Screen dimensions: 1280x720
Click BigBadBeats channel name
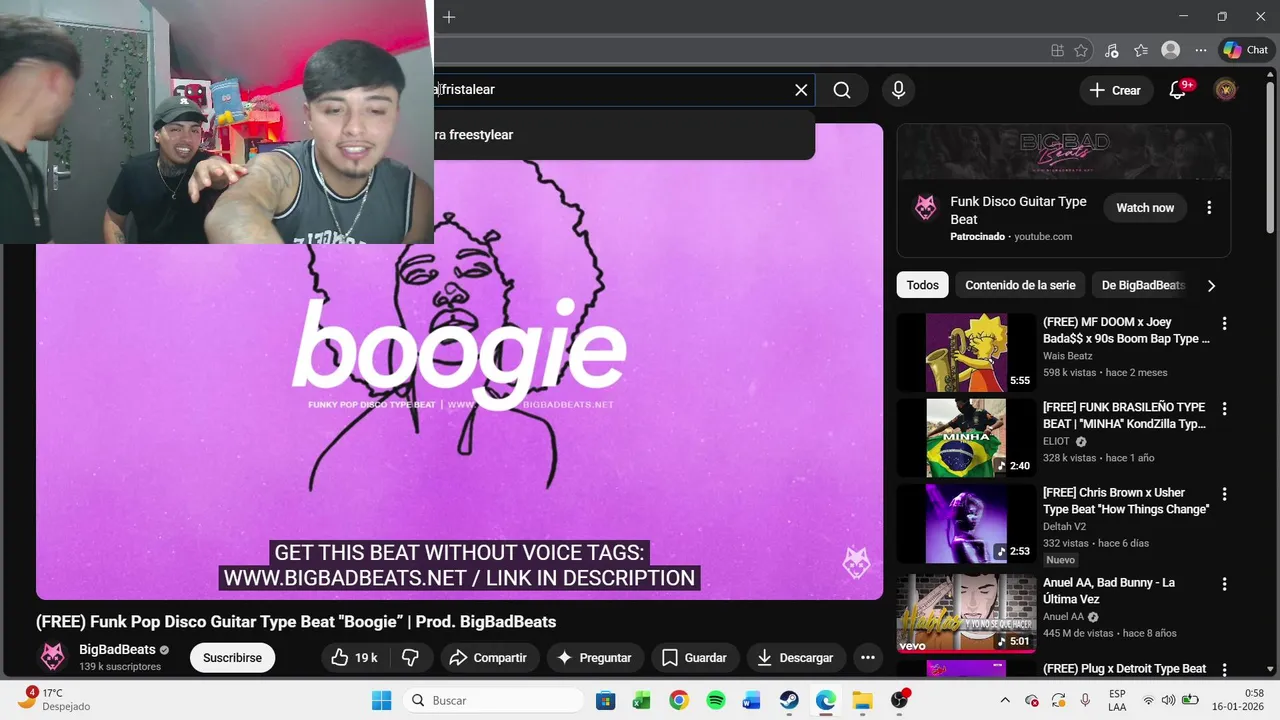[x=117, y=649]
